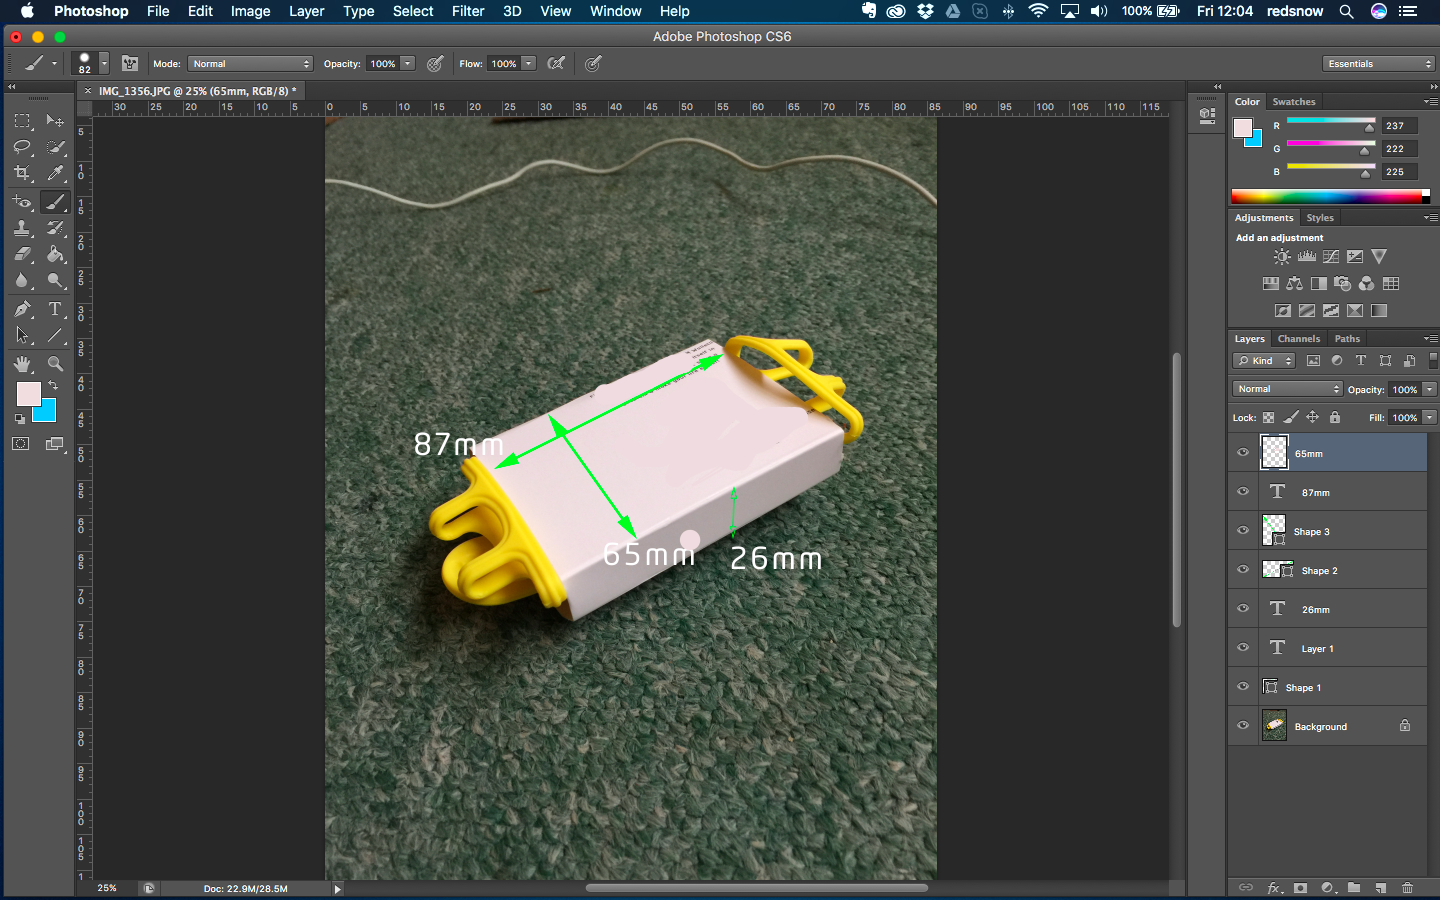1440x900 pixels.
Task: Select the Type tool in toolbar
Action: (x=55, y=309)
